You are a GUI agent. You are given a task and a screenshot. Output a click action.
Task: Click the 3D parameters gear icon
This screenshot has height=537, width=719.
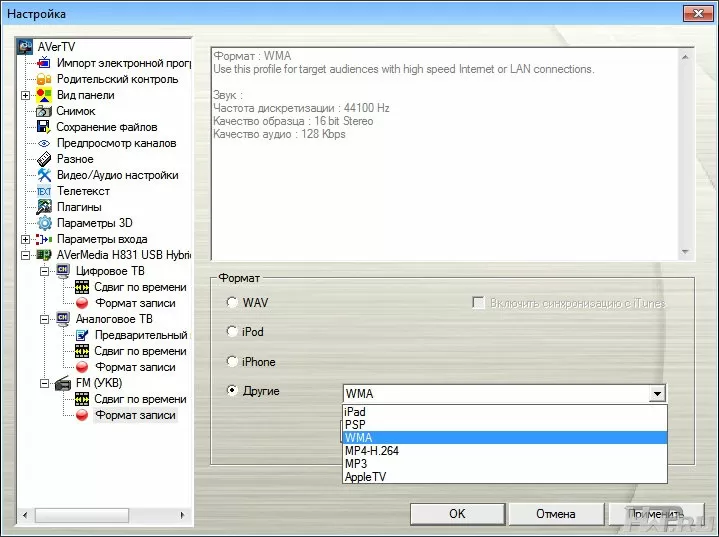(x=44, y=223)
